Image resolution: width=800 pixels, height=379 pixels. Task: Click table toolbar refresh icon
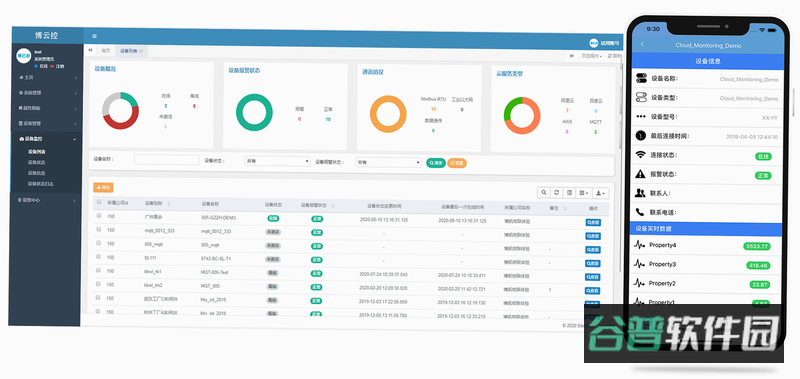557,193
